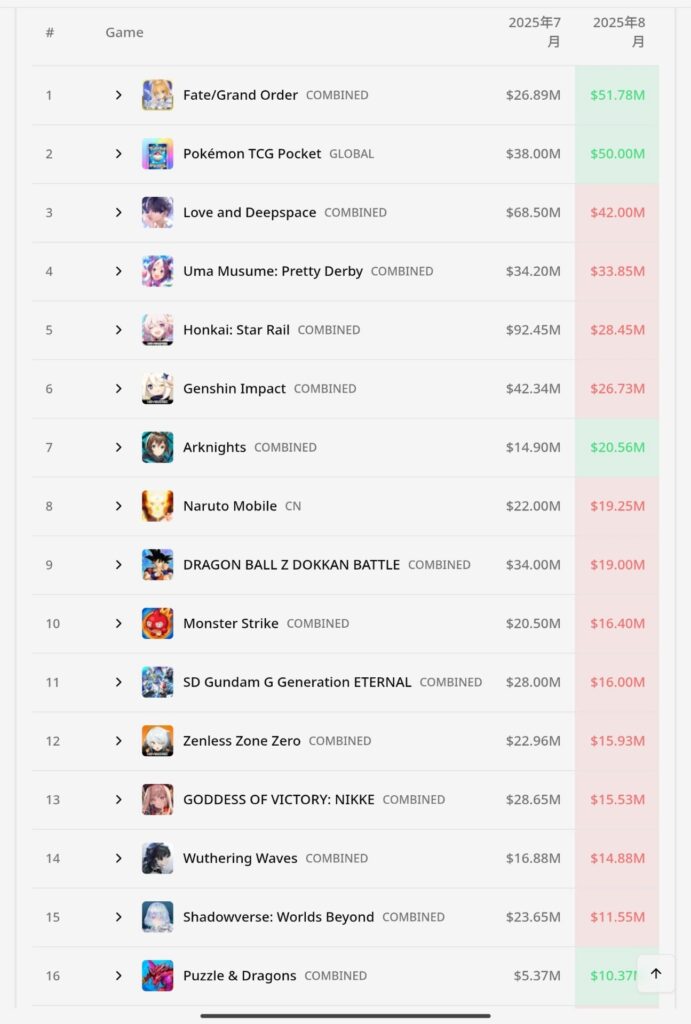The height and width of the screenshot is (1024, 691).
Task: Click the SD Gundam G Generation ETERNAL icon
Action: click(157, 682)
